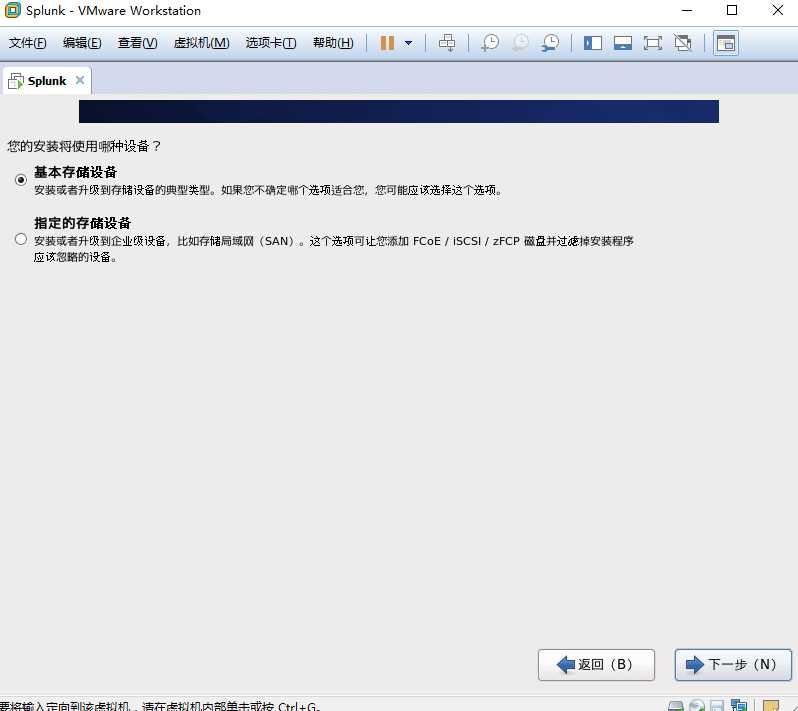Select the 基本存储设备 radio button
Screen dimensions: 798x711
click(21, 180)
